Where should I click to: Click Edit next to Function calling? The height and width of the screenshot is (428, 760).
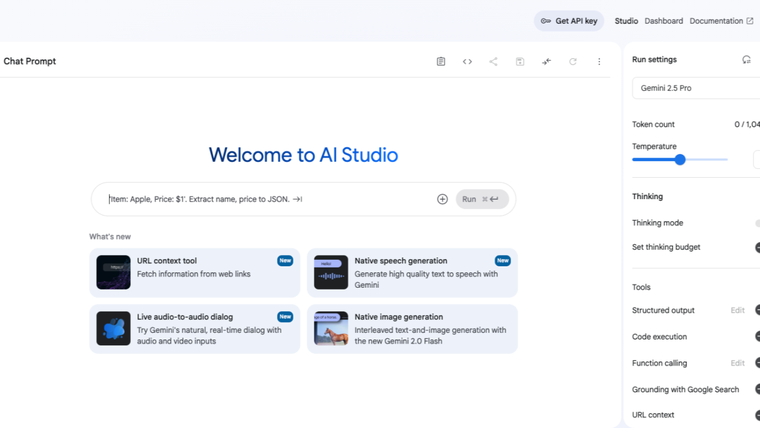pos(737,363)
